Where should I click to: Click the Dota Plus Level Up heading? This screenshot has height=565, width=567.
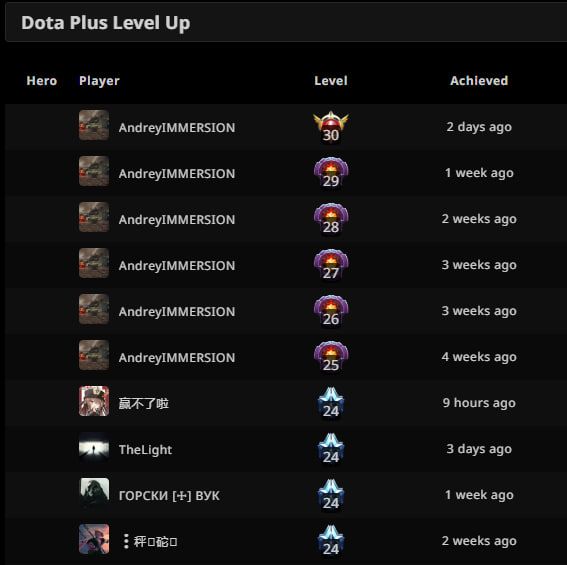coord(106,23)
